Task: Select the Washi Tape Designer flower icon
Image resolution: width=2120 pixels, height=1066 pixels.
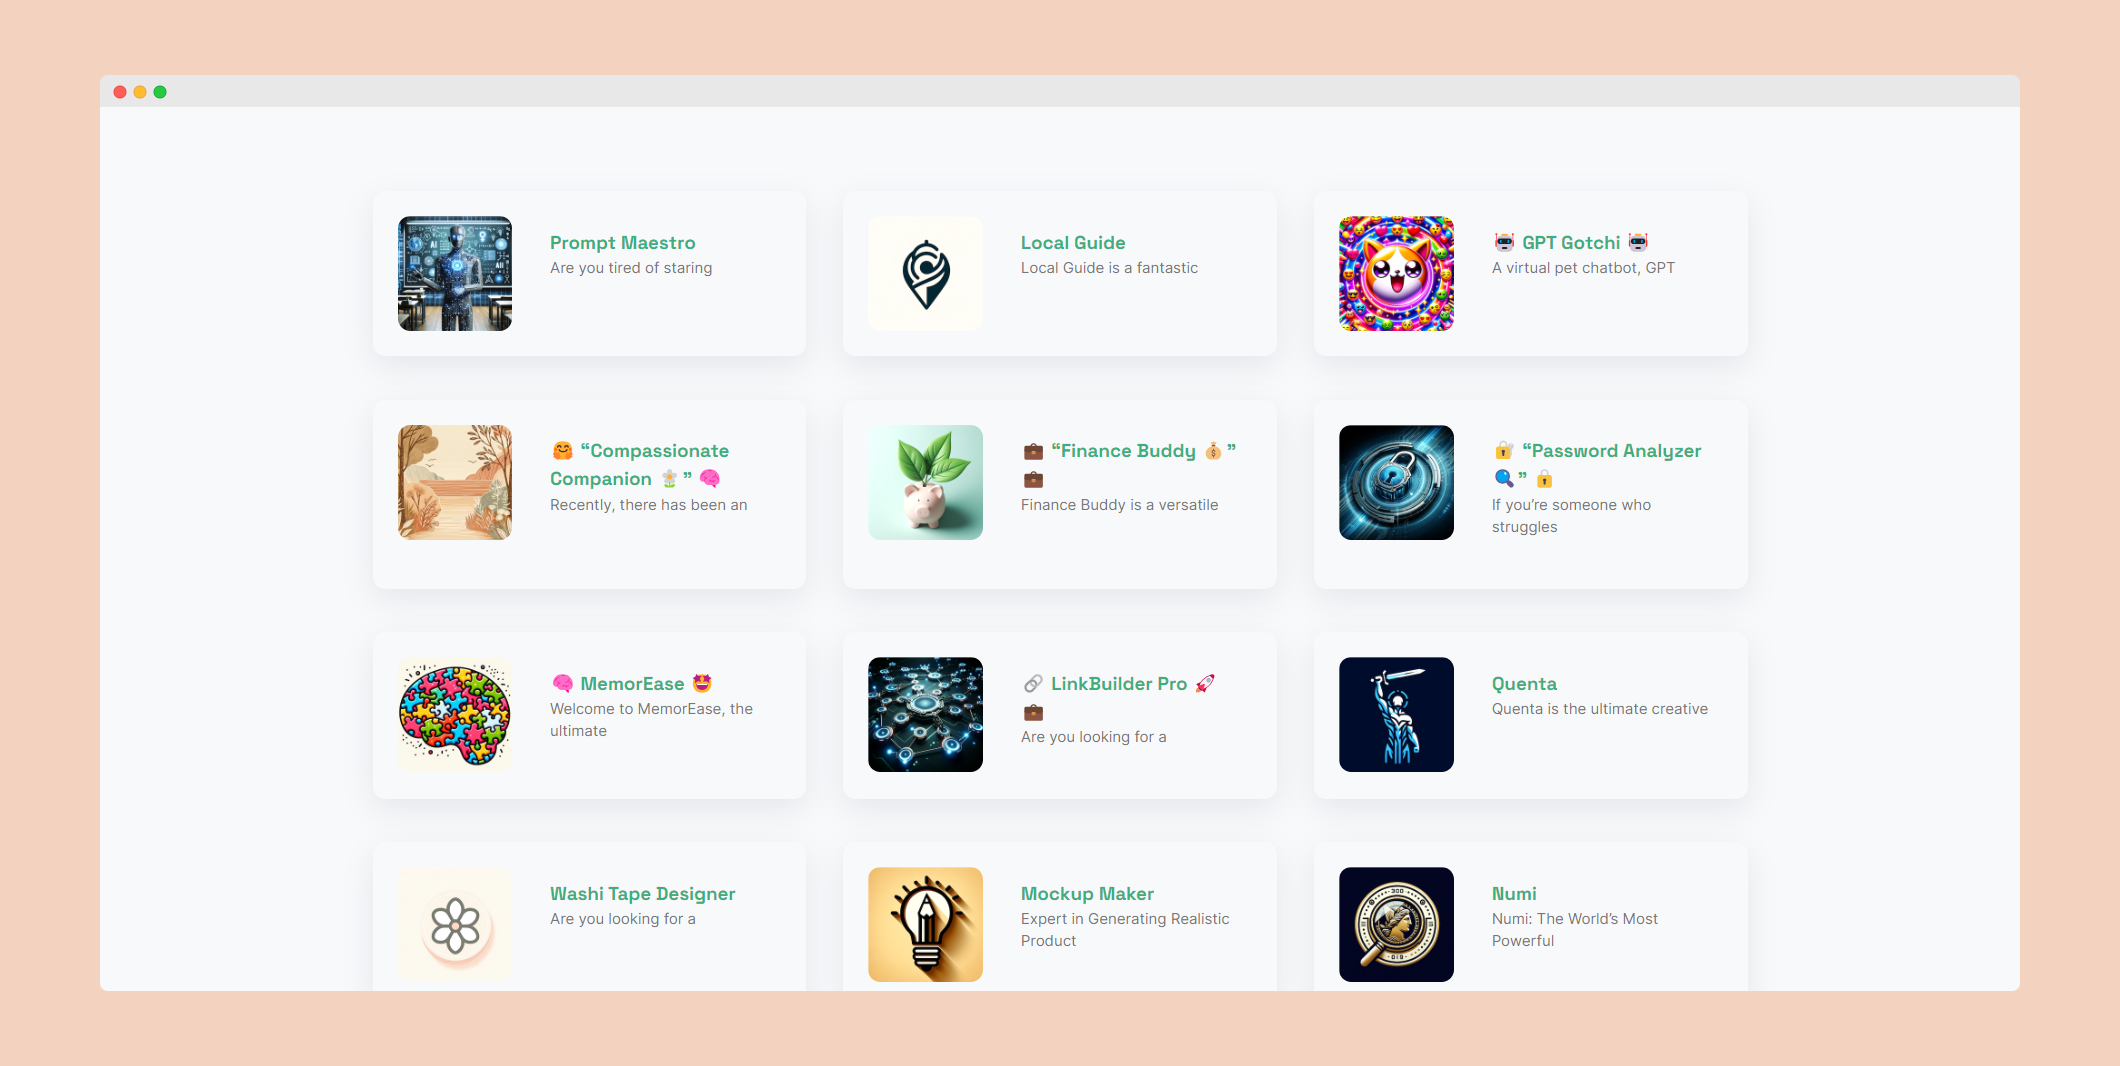Action: (x=455, y=924)
